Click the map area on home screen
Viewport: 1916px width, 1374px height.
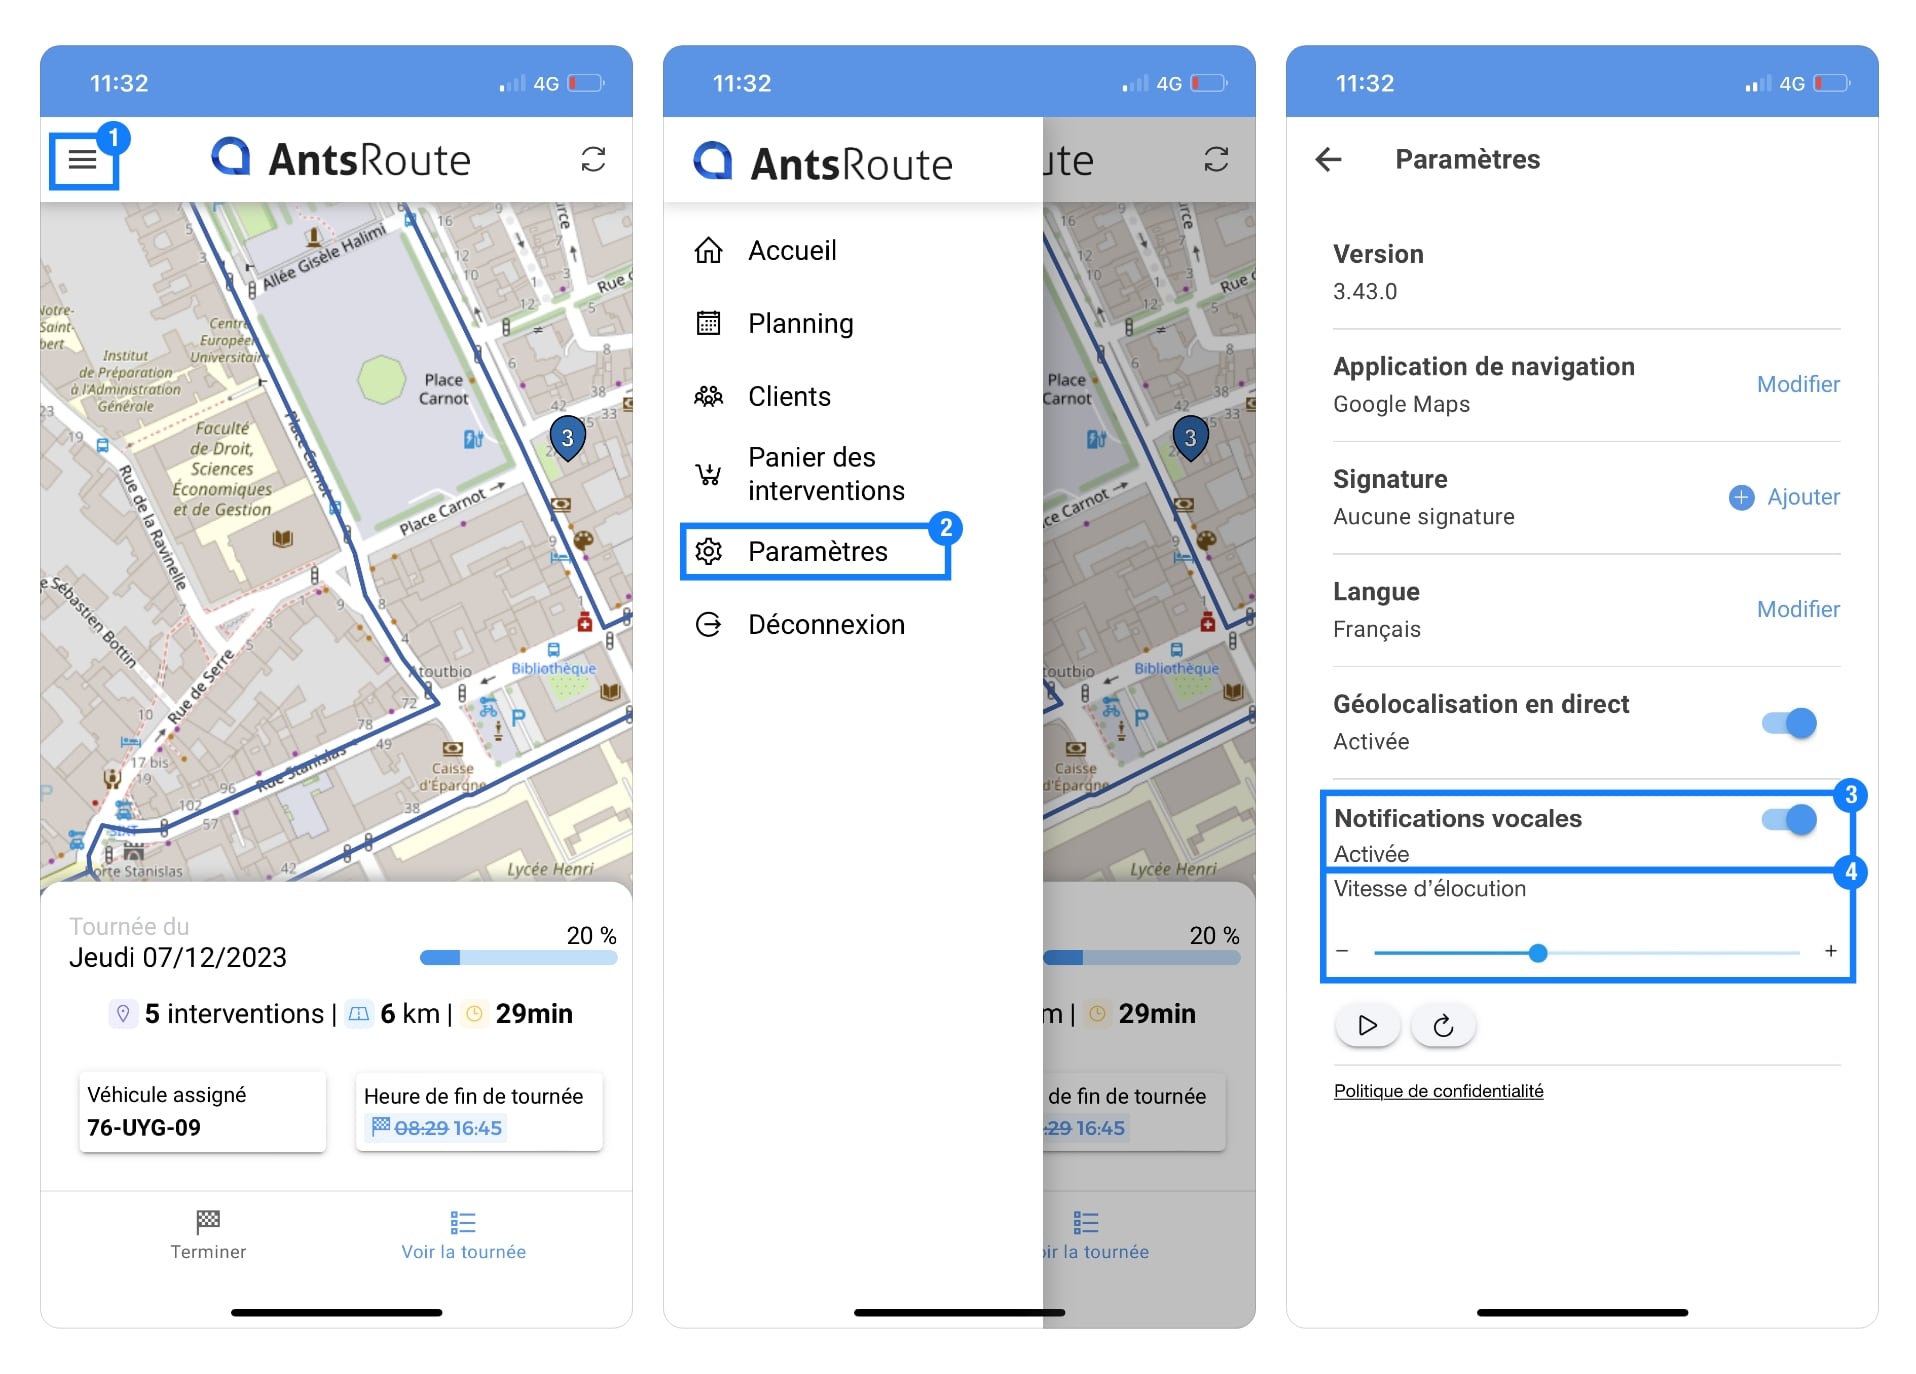(x=336, y=541)
